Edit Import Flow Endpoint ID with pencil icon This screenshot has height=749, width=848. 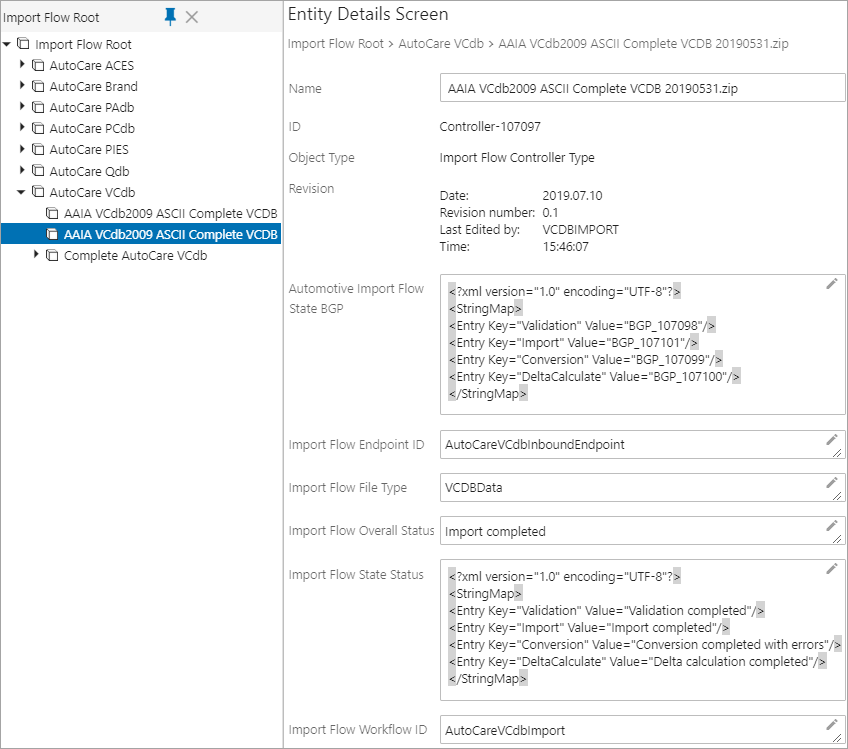[832, 440]
